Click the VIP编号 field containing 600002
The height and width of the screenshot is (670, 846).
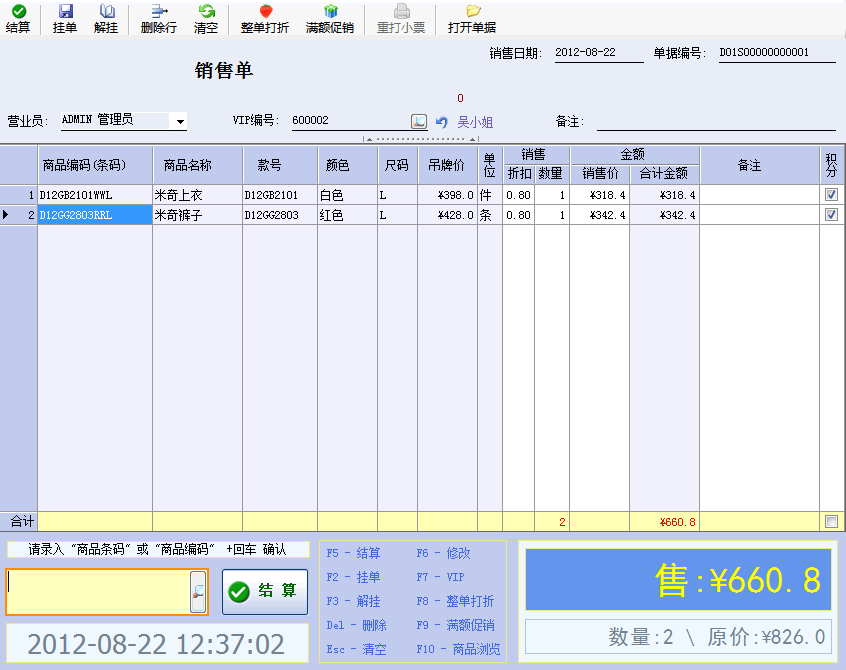pos(351,120)
